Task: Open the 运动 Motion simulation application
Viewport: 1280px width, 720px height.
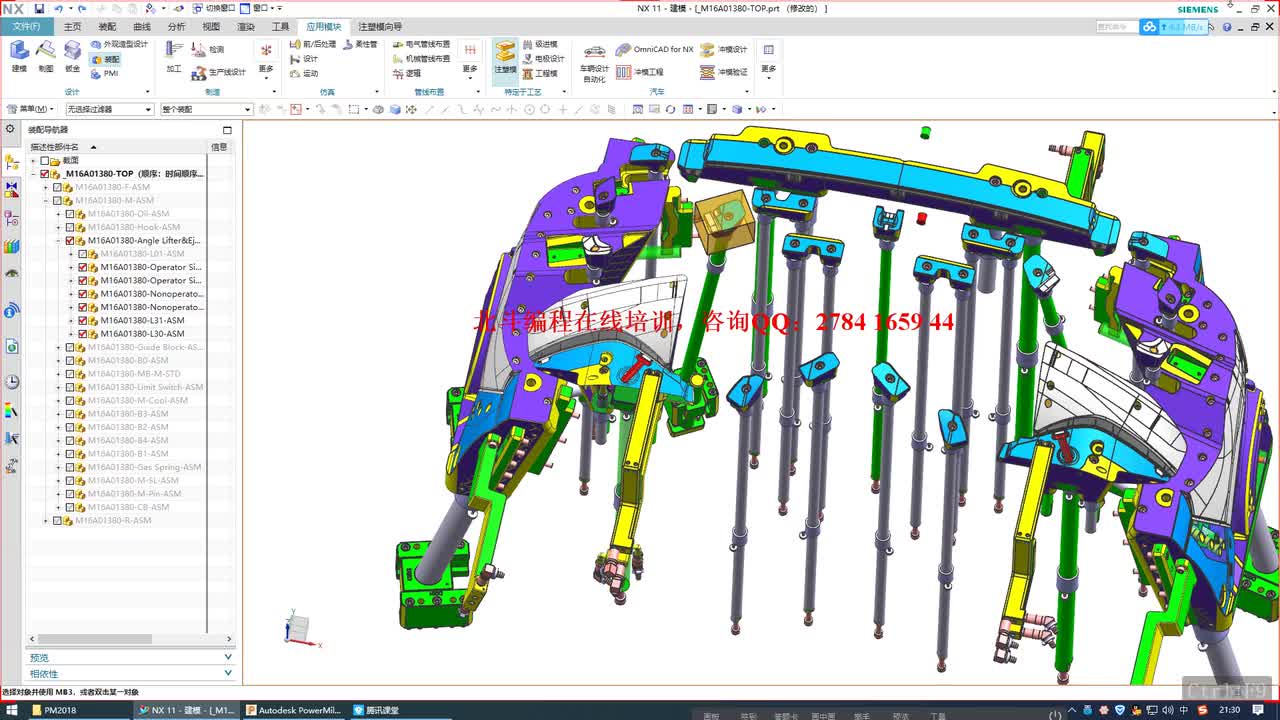Action: (304, 74)
